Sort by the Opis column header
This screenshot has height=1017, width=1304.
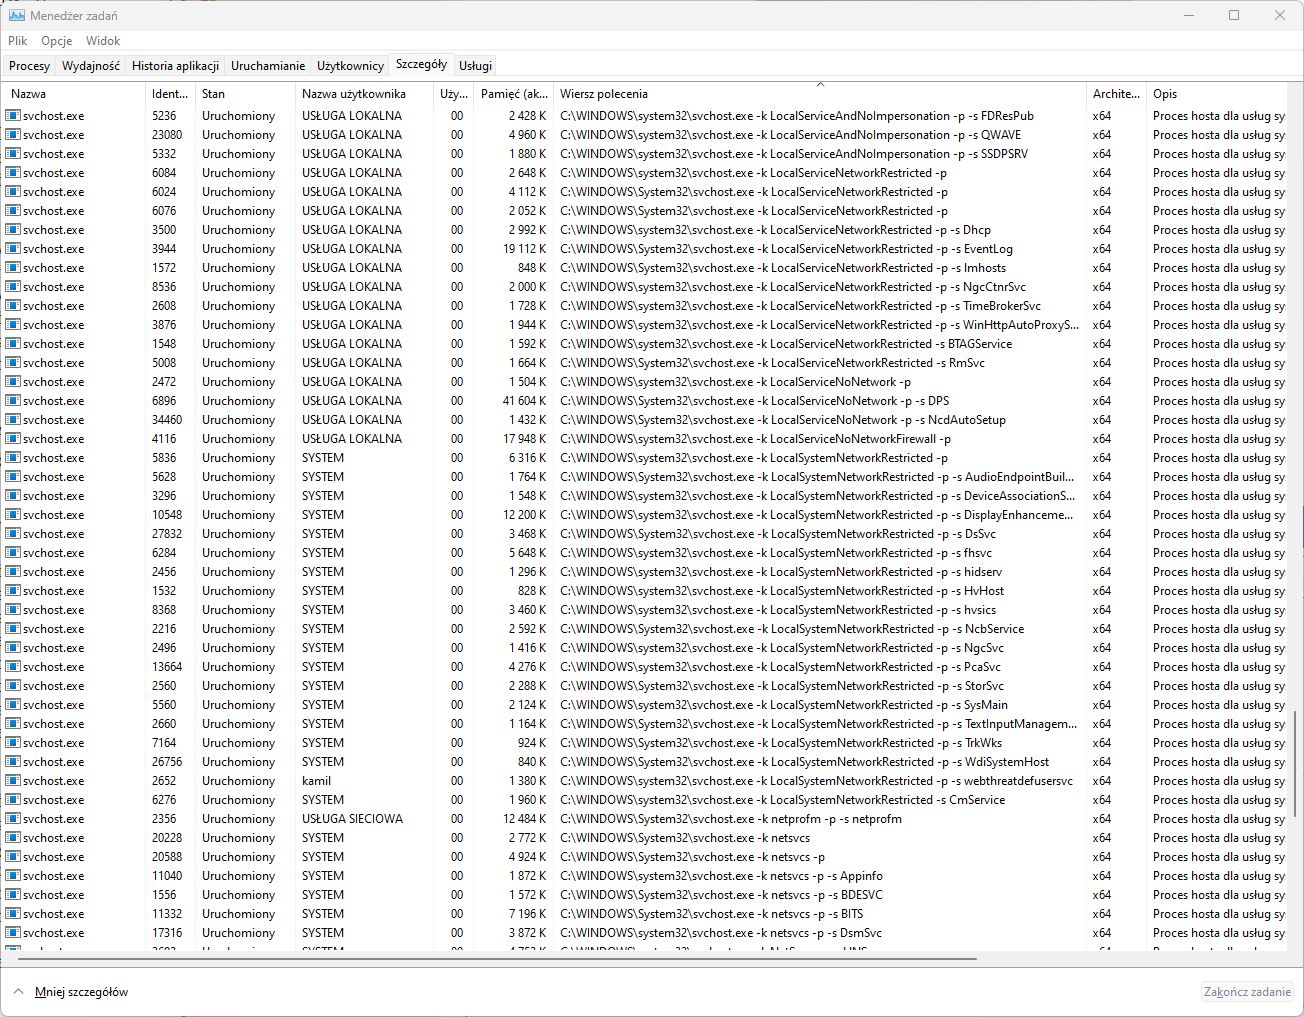click(x=1216, y=94)
